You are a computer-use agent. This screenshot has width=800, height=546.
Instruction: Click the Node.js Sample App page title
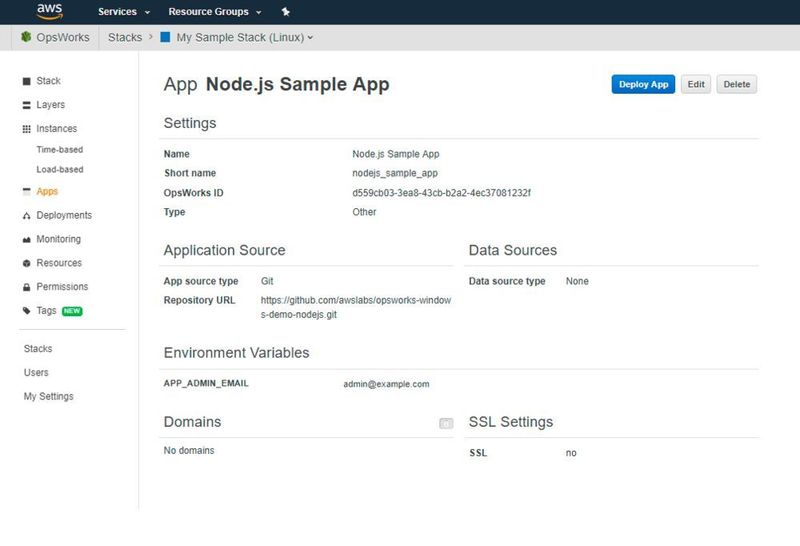[297, 84]
